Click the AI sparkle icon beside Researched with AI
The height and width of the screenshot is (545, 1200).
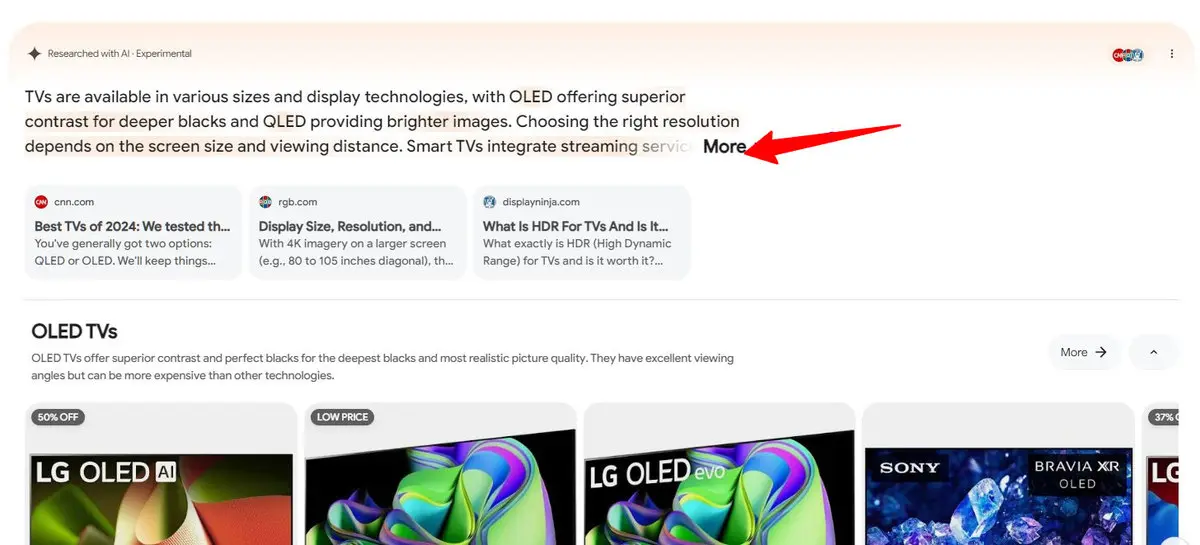click(34, 54)
